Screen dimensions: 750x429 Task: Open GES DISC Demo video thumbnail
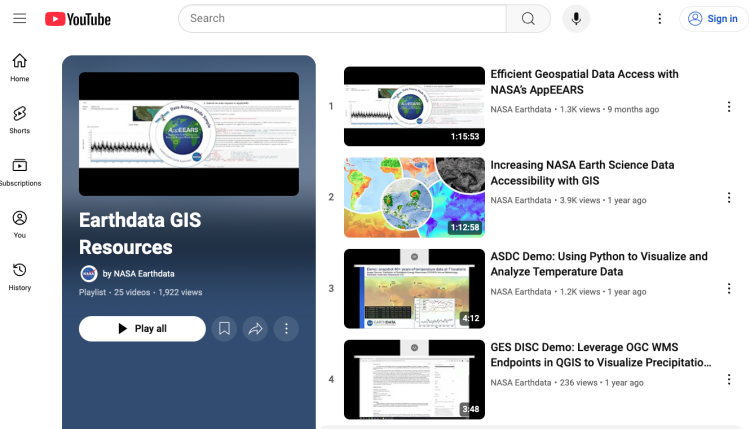point(414,380)
